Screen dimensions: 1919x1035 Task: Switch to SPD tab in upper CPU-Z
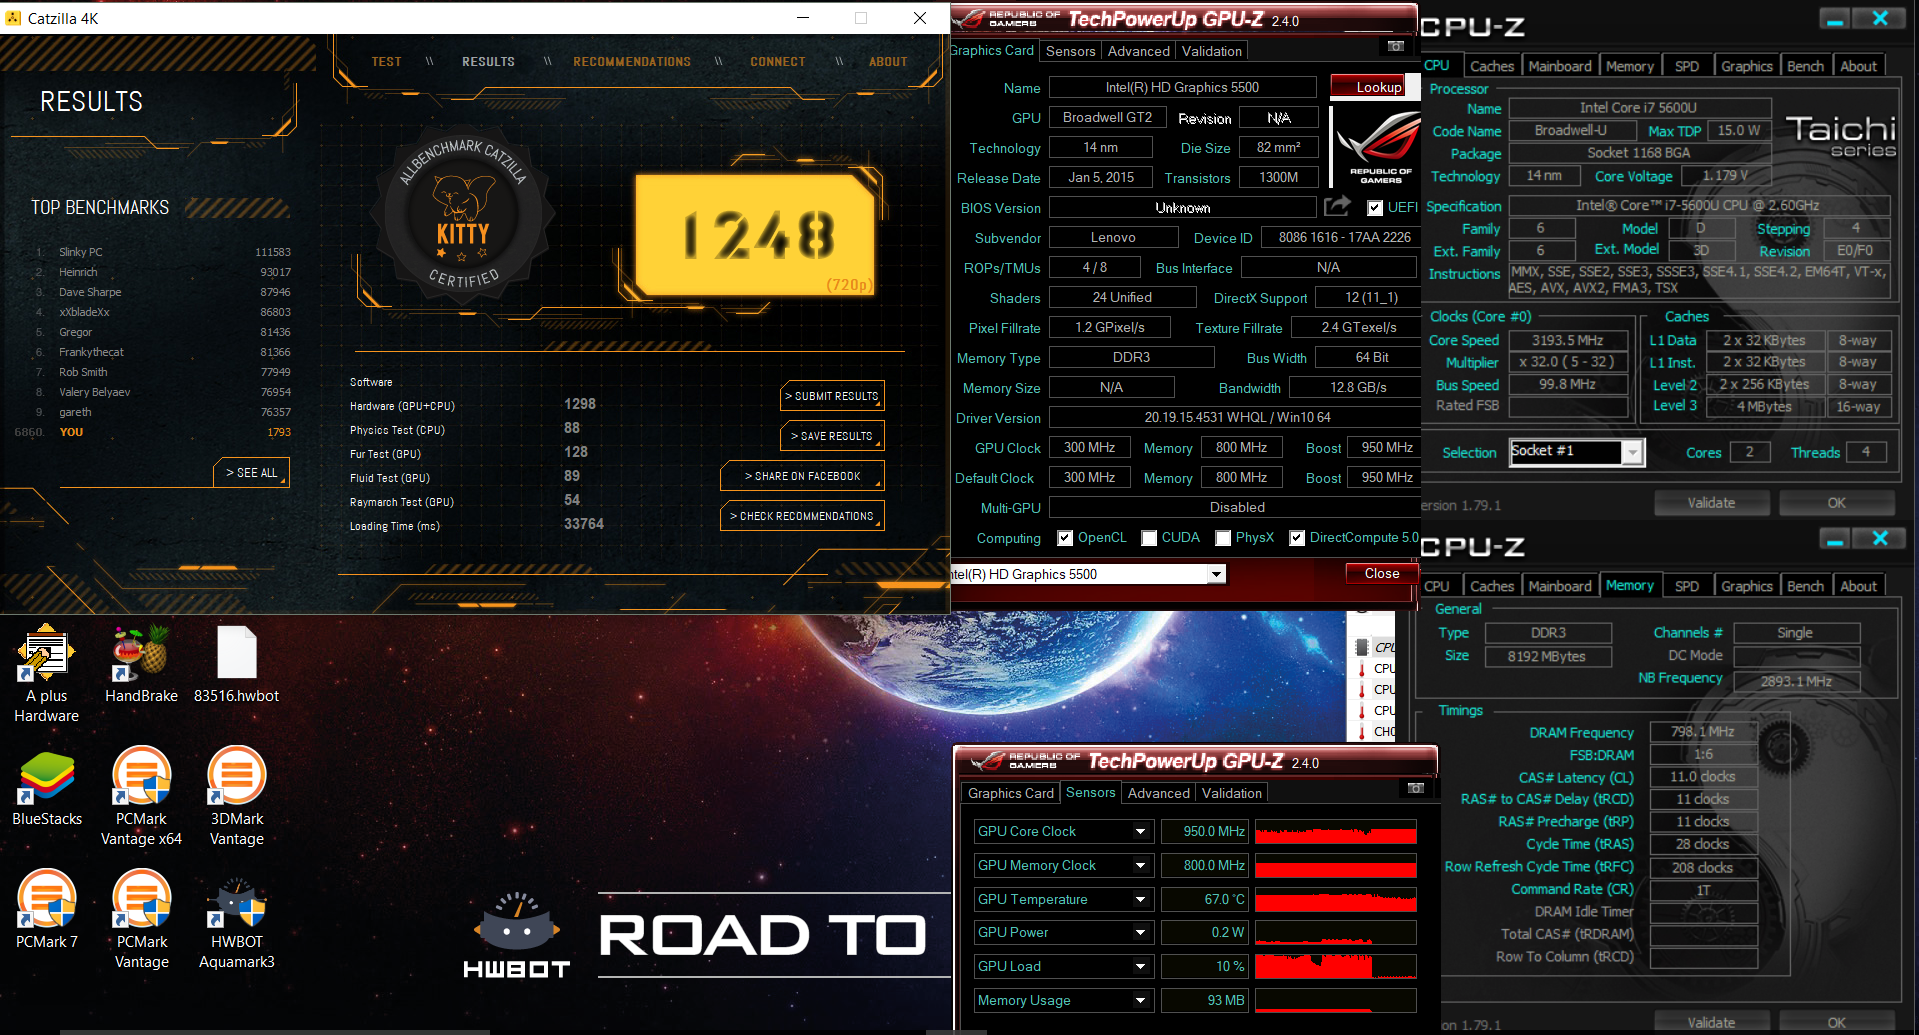[x=1686, y=66]
